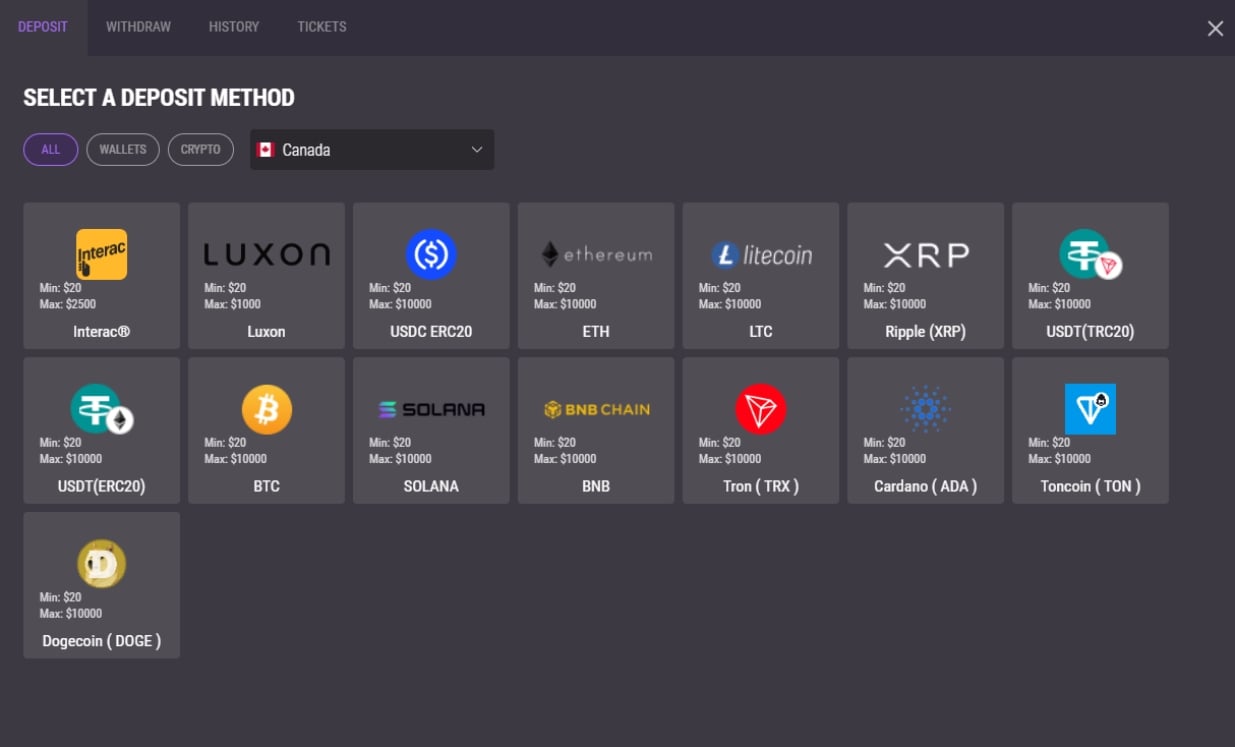Open the Canada country dropdown

[372, 149]
